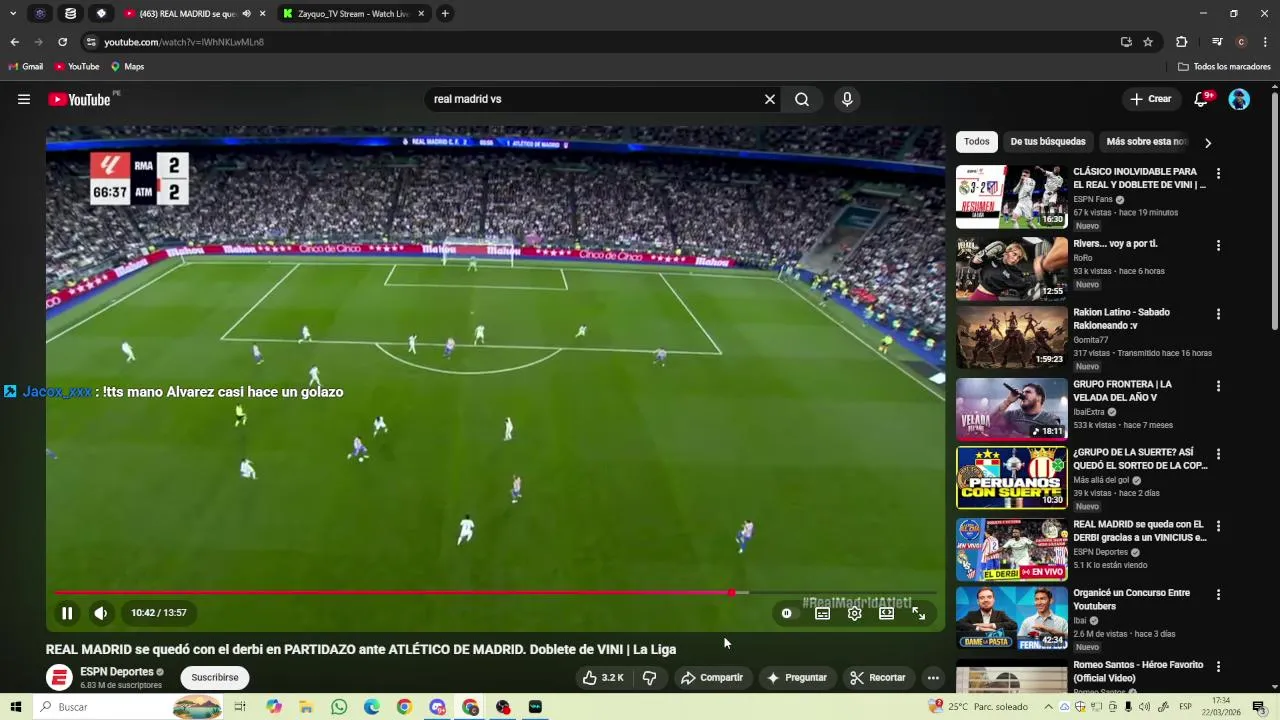Open the Windows Start menu
The width and height of the screenshot is (1280, 720).
16,707
